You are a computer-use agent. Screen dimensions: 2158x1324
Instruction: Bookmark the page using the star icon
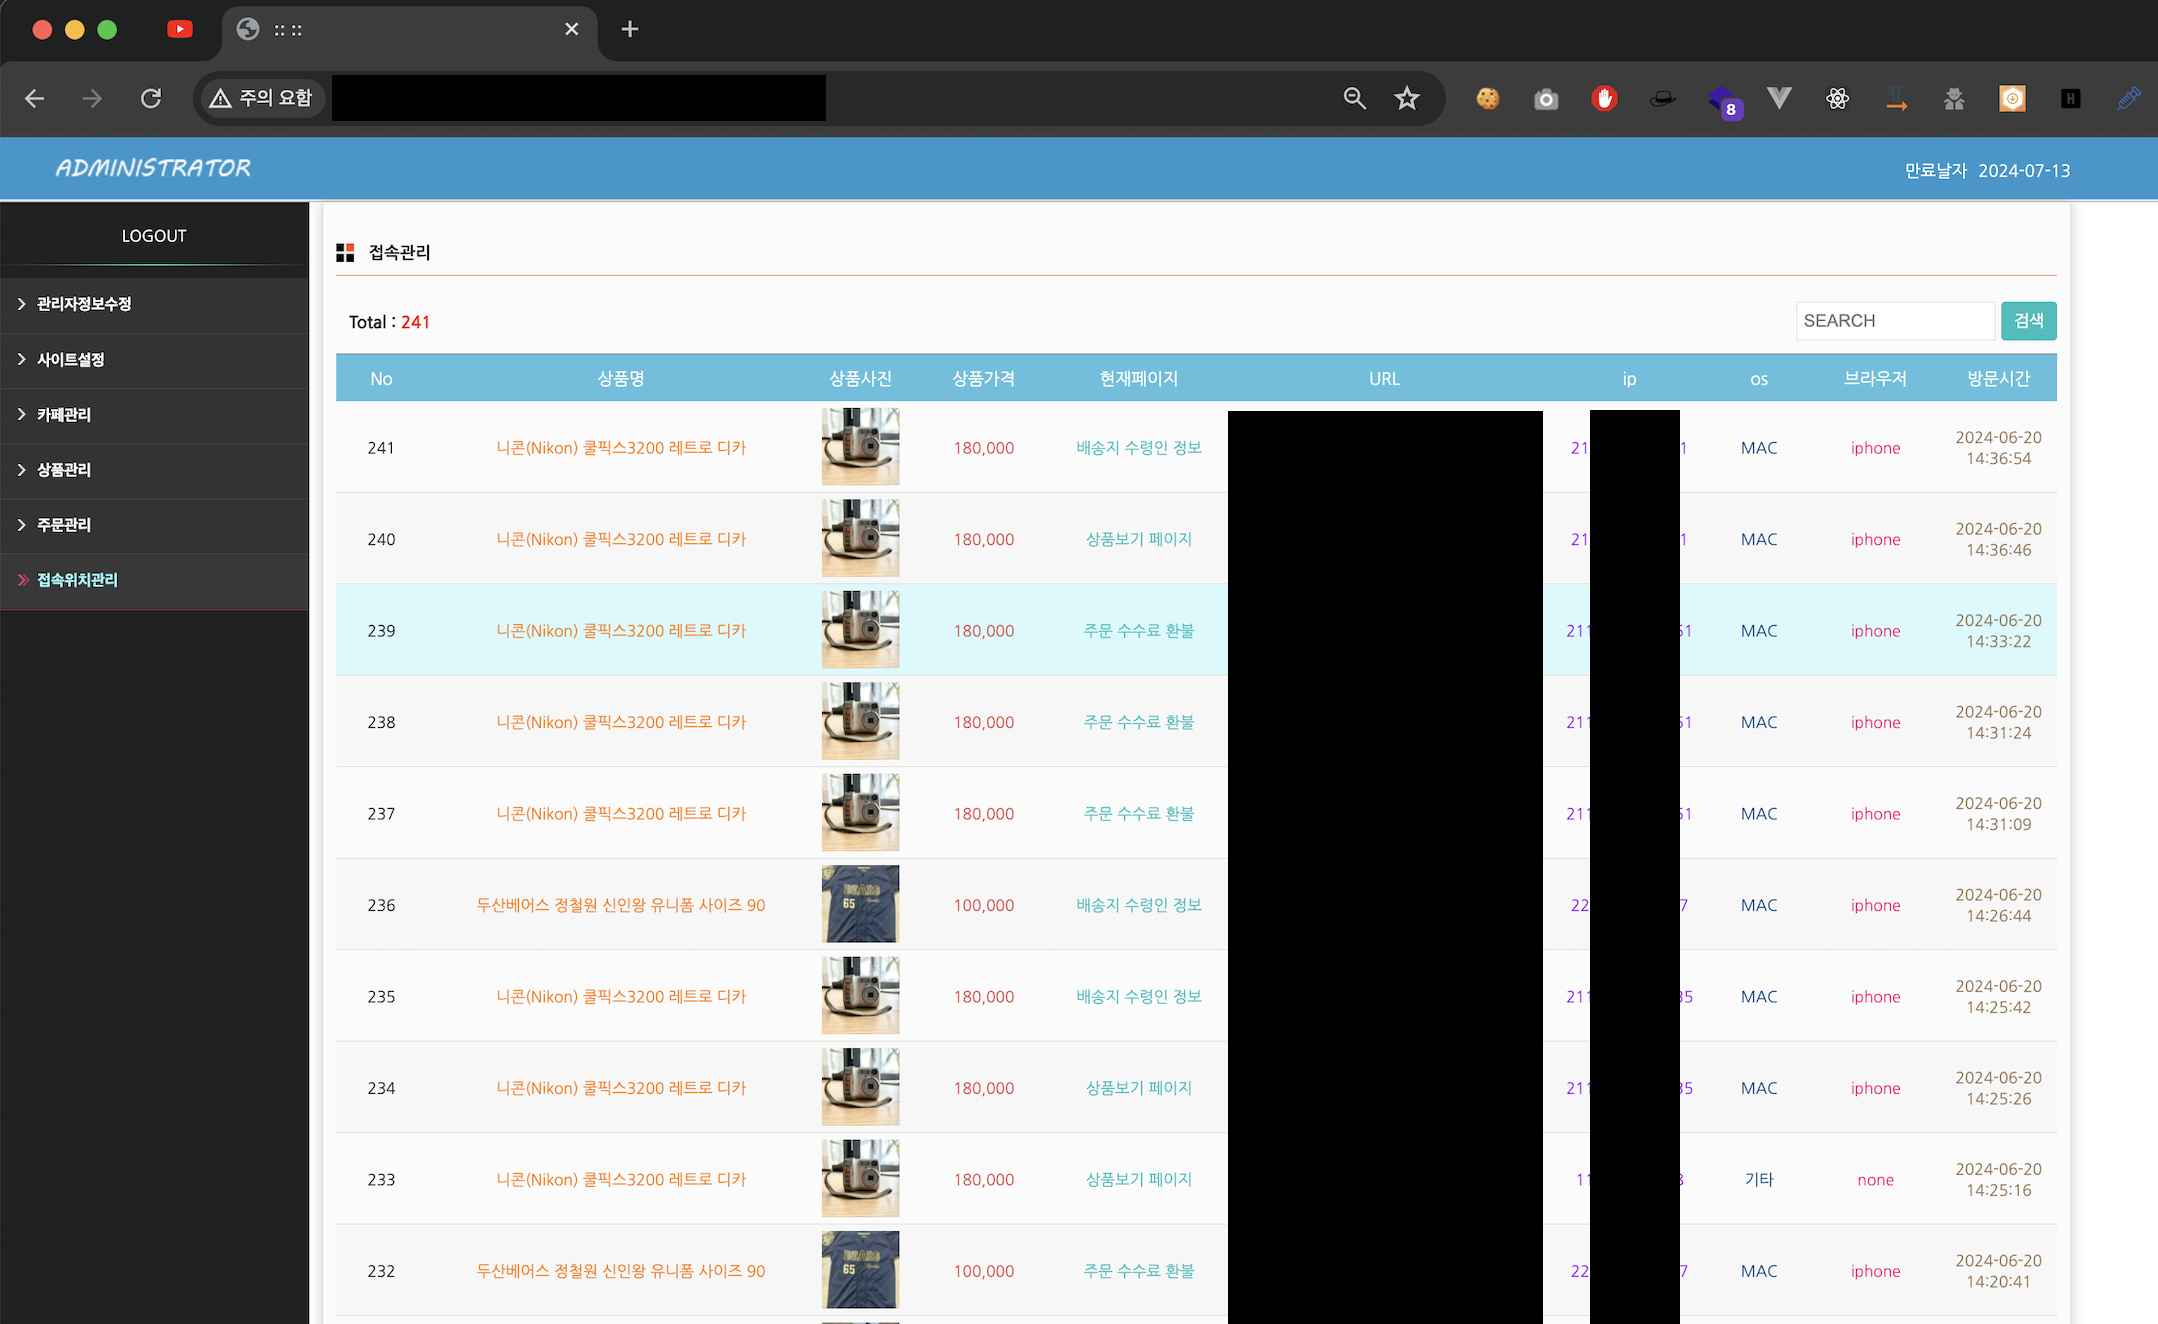[1407, 98]
